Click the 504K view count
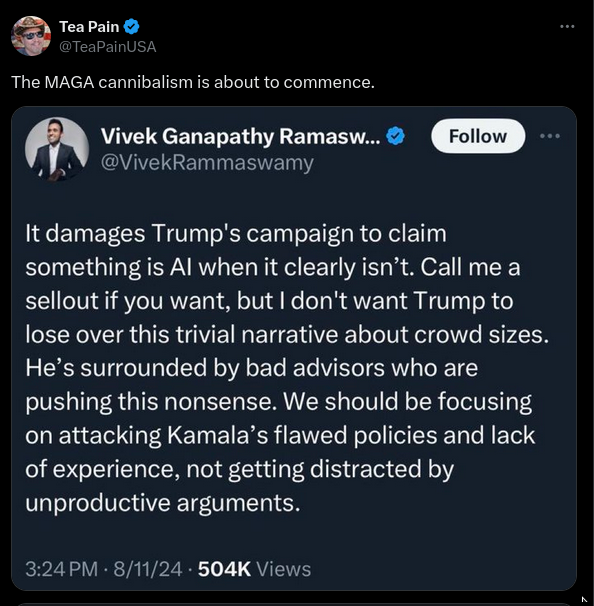This screenshot has height=606, width=594. [224, 569]
